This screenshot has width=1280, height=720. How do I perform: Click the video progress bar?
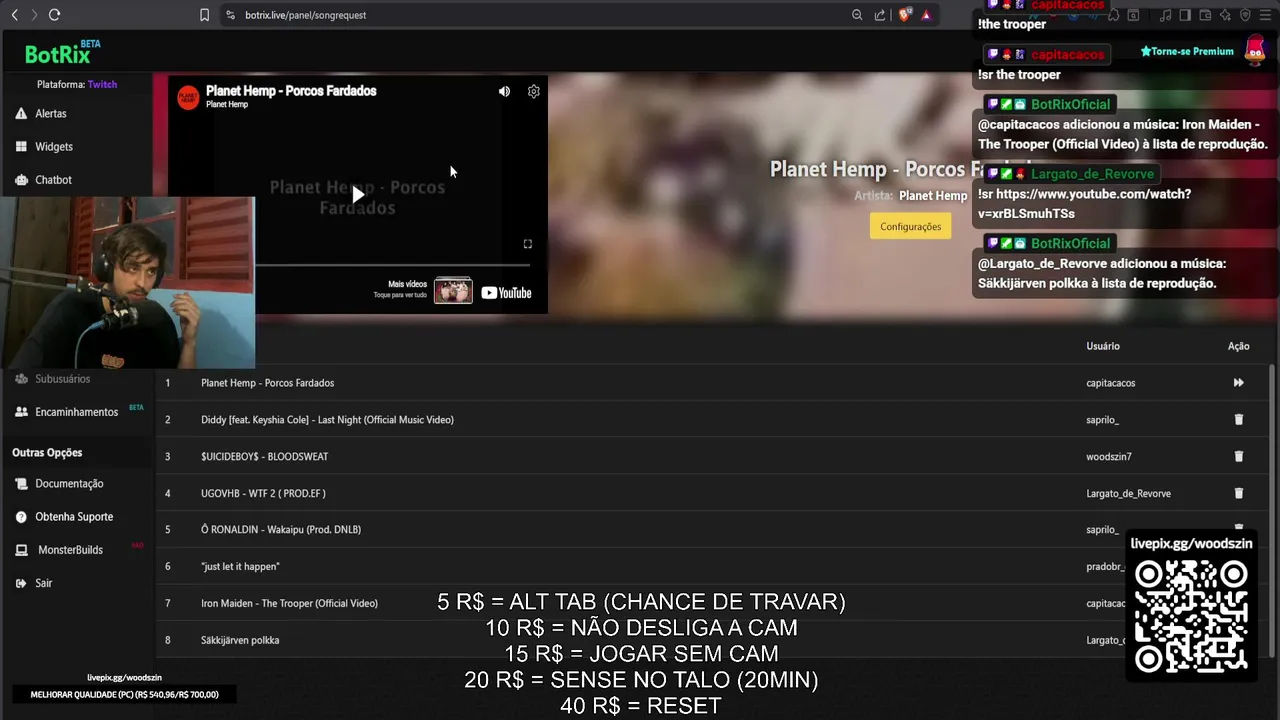pos(393,265)
